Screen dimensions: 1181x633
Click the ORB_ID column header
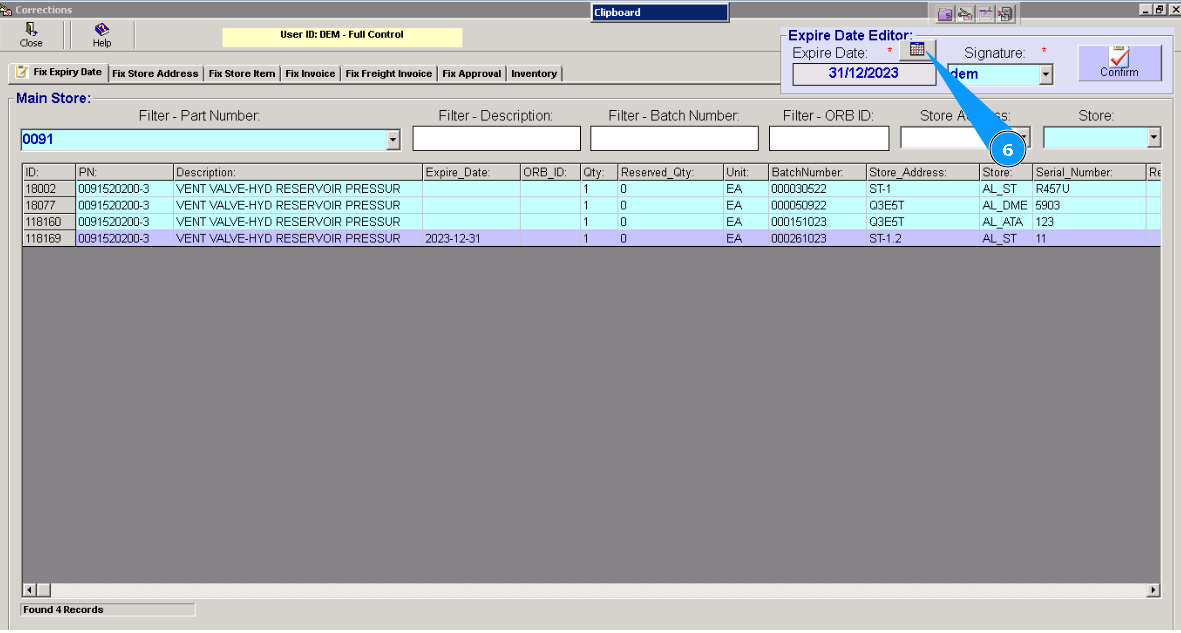(551, 173)
